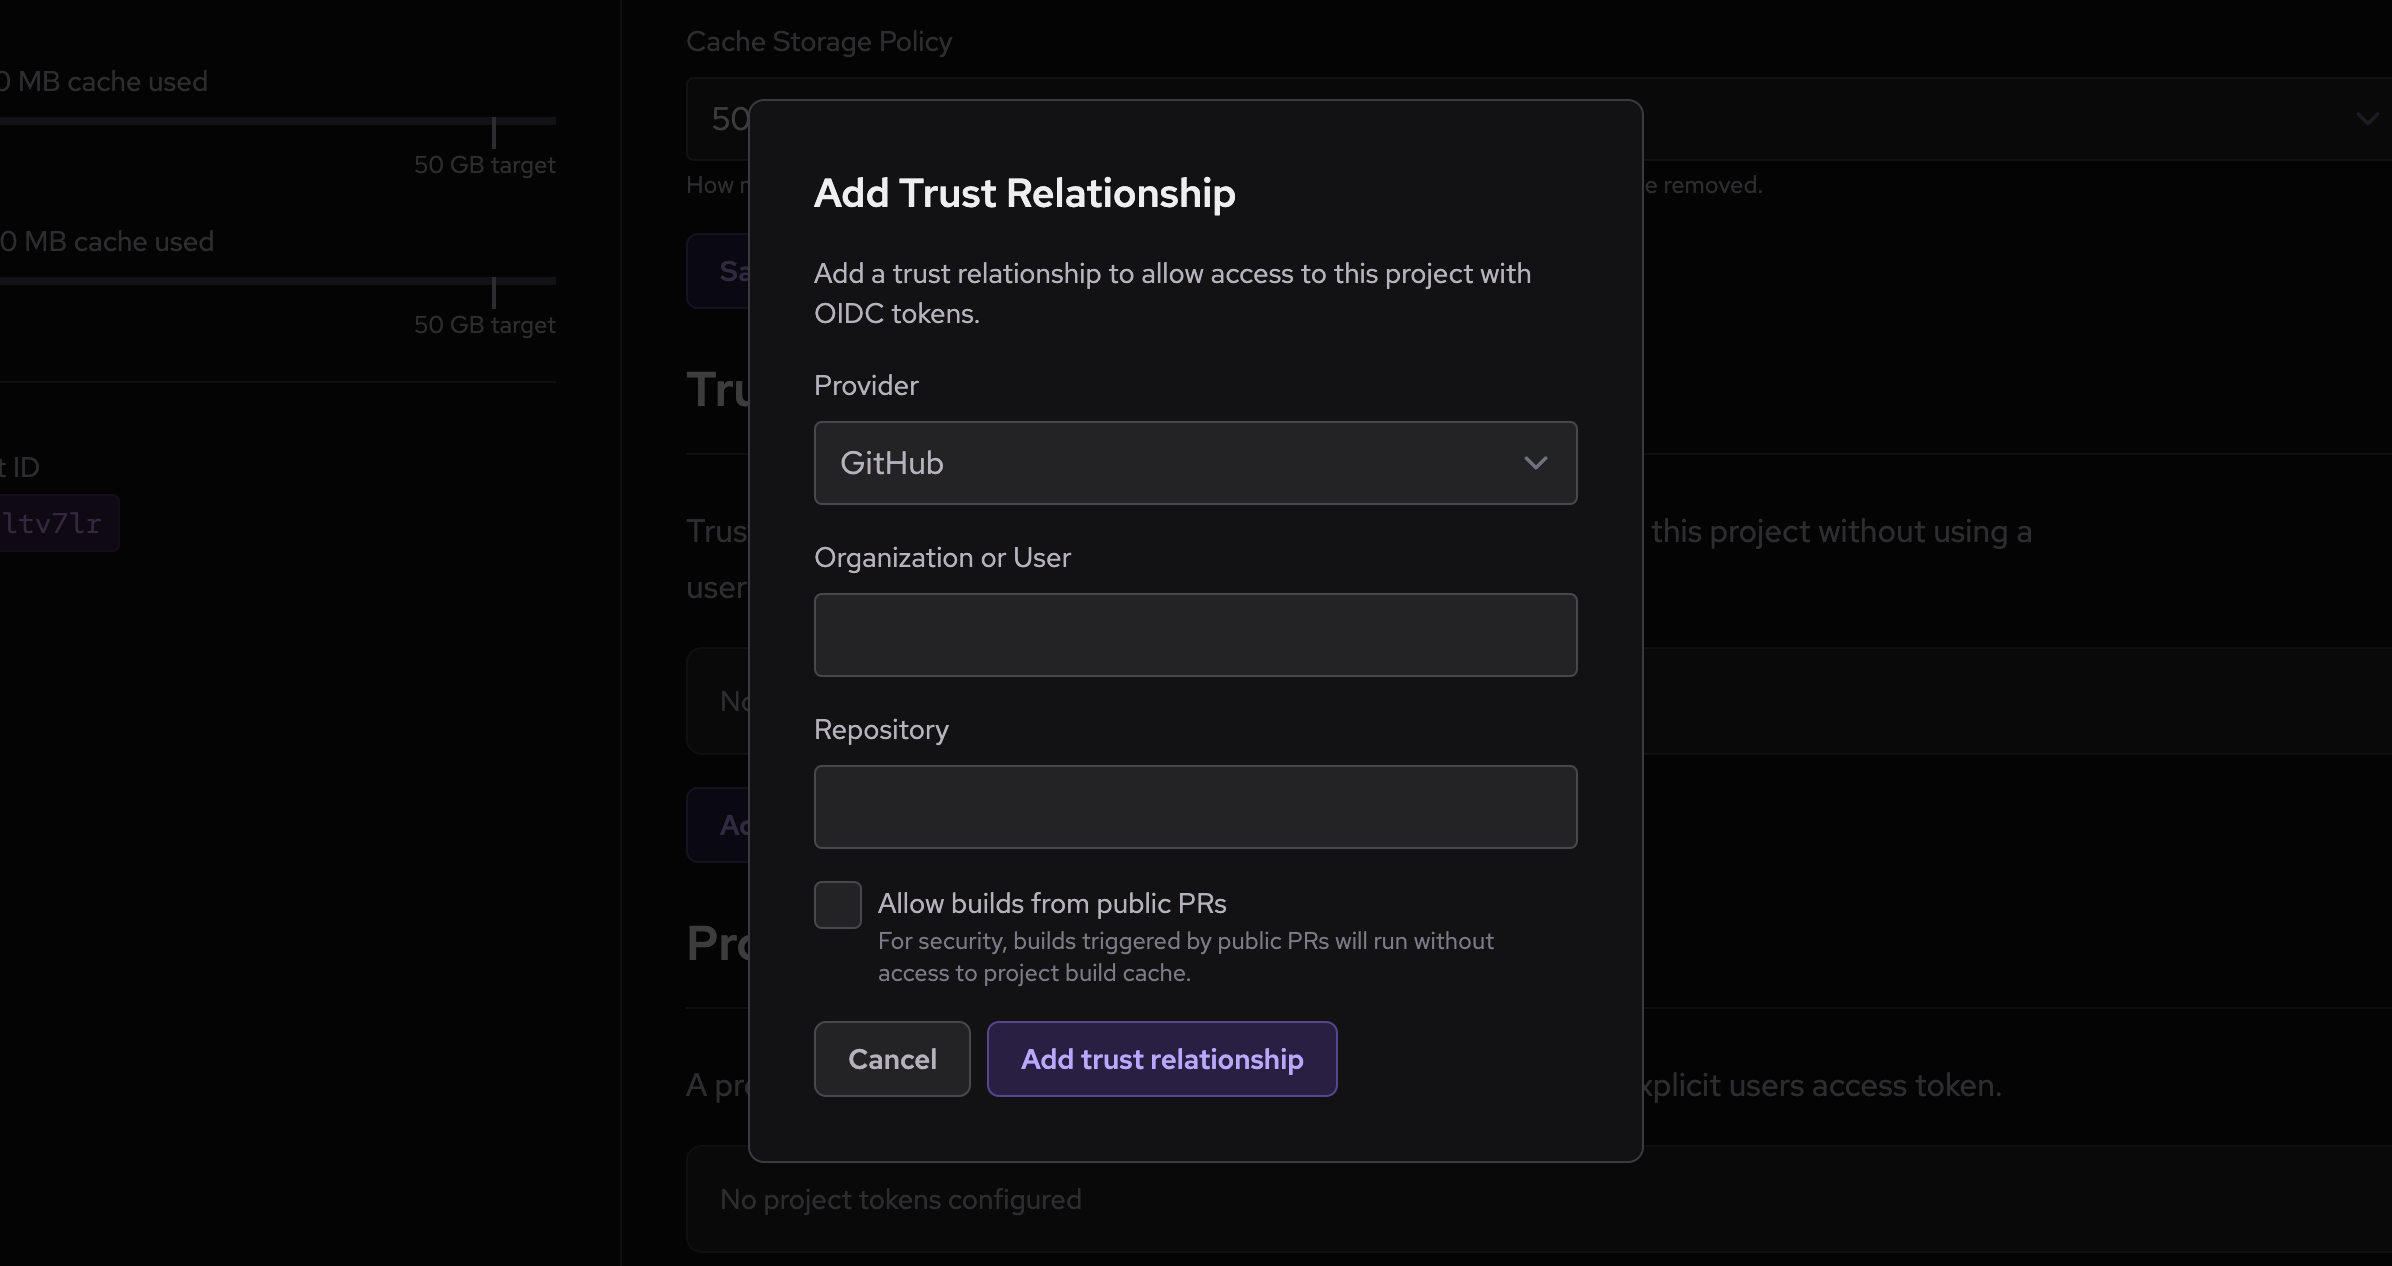Expand Cache Storage Policy via right chevron
Viewport: 2392px width, 1266px height.
(x=2366, y=119)
